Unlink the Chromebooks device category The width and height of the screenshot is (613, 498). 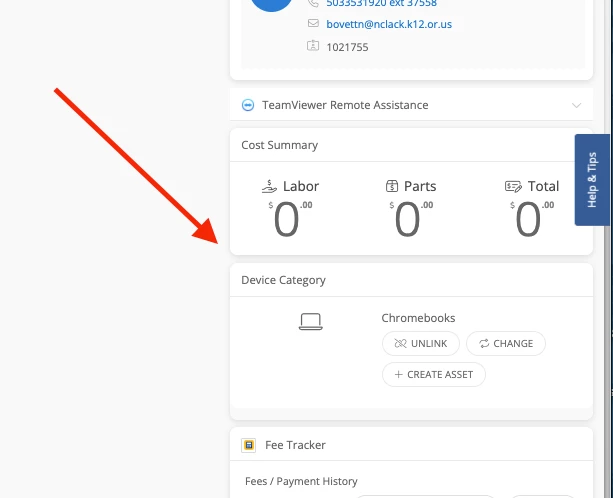click(x=421, y=344)
